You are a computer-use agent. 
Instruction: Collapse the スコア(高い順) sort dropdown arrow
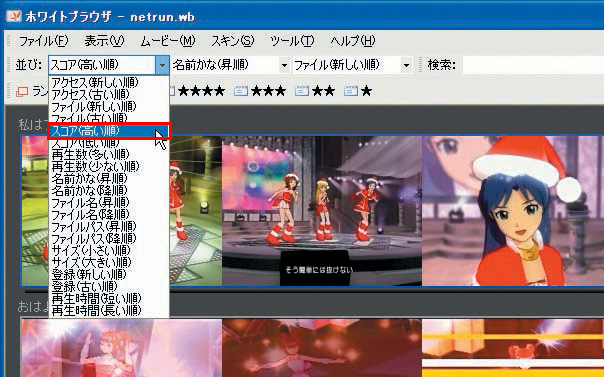[x=162, y=65]
